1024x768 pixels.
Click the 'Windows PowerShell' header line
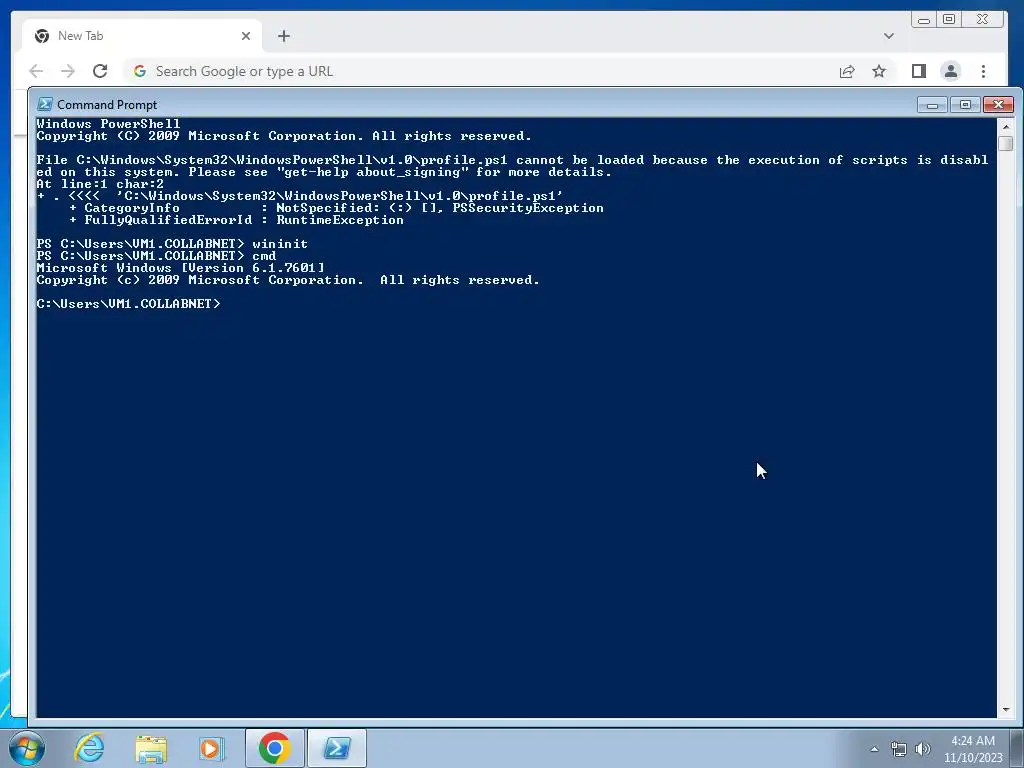(108, 123)
